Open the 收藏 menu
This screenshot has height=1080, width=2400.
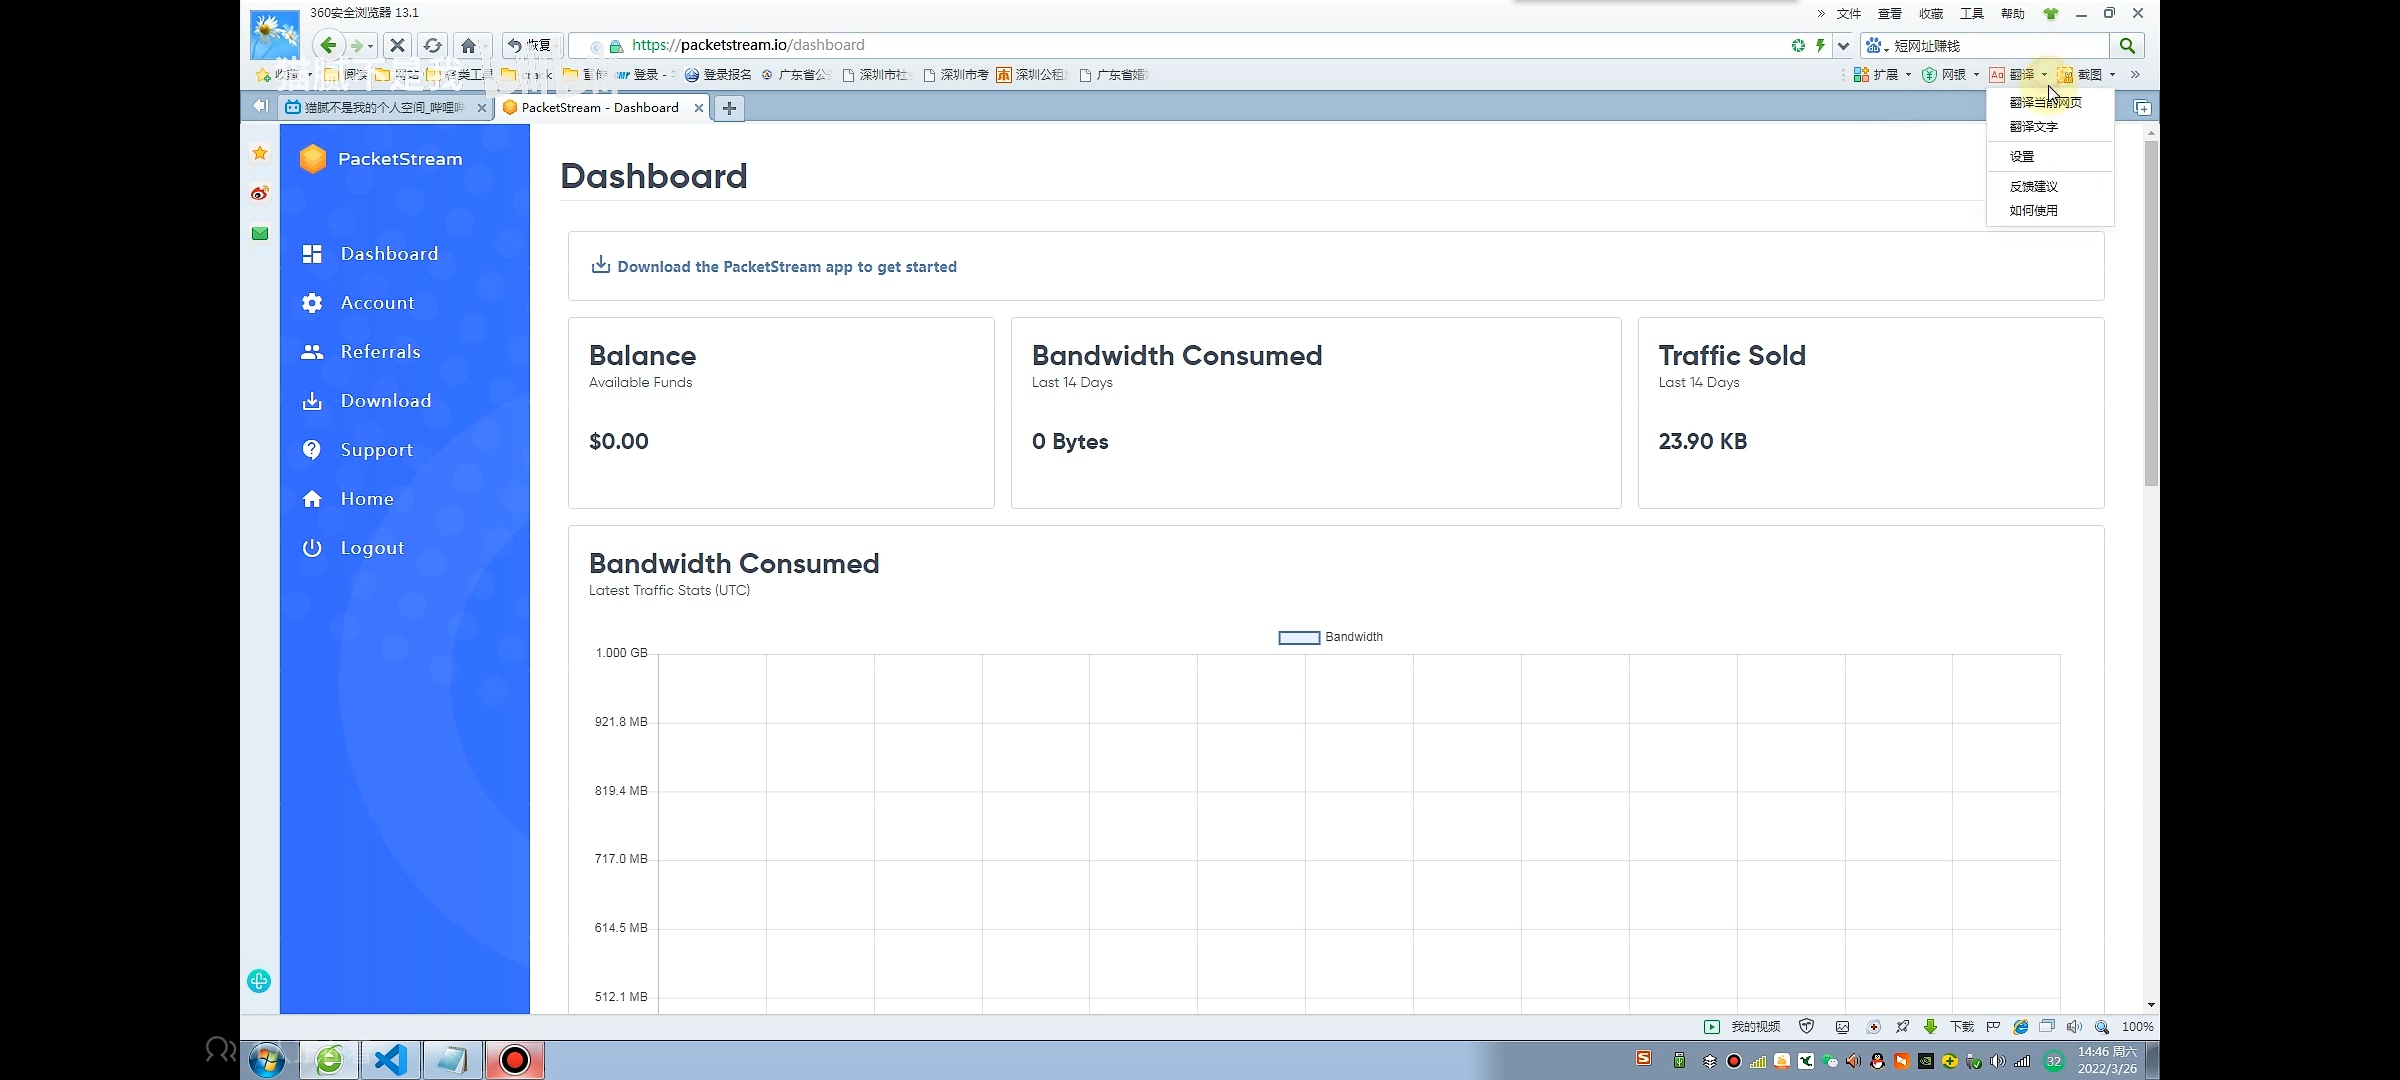coord(1931,14)
